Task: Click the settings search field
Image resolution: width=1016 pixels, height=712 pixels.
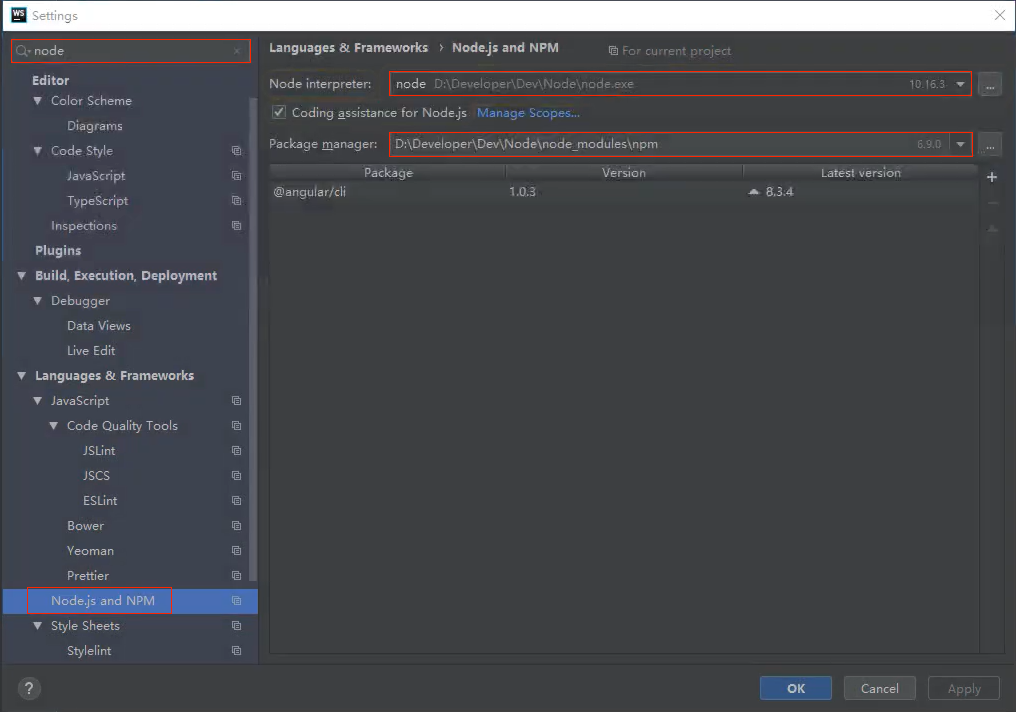Action: coord(131,51)
